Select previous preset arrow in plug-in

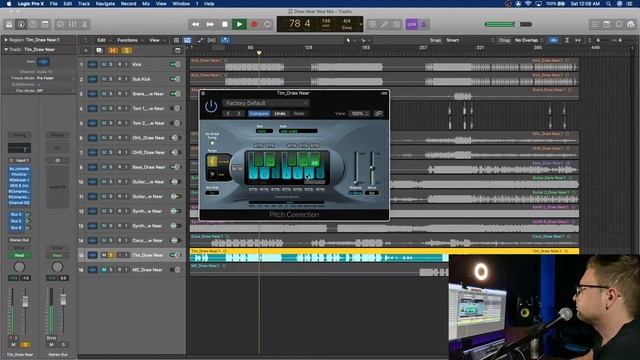click(x=228, y=113)
